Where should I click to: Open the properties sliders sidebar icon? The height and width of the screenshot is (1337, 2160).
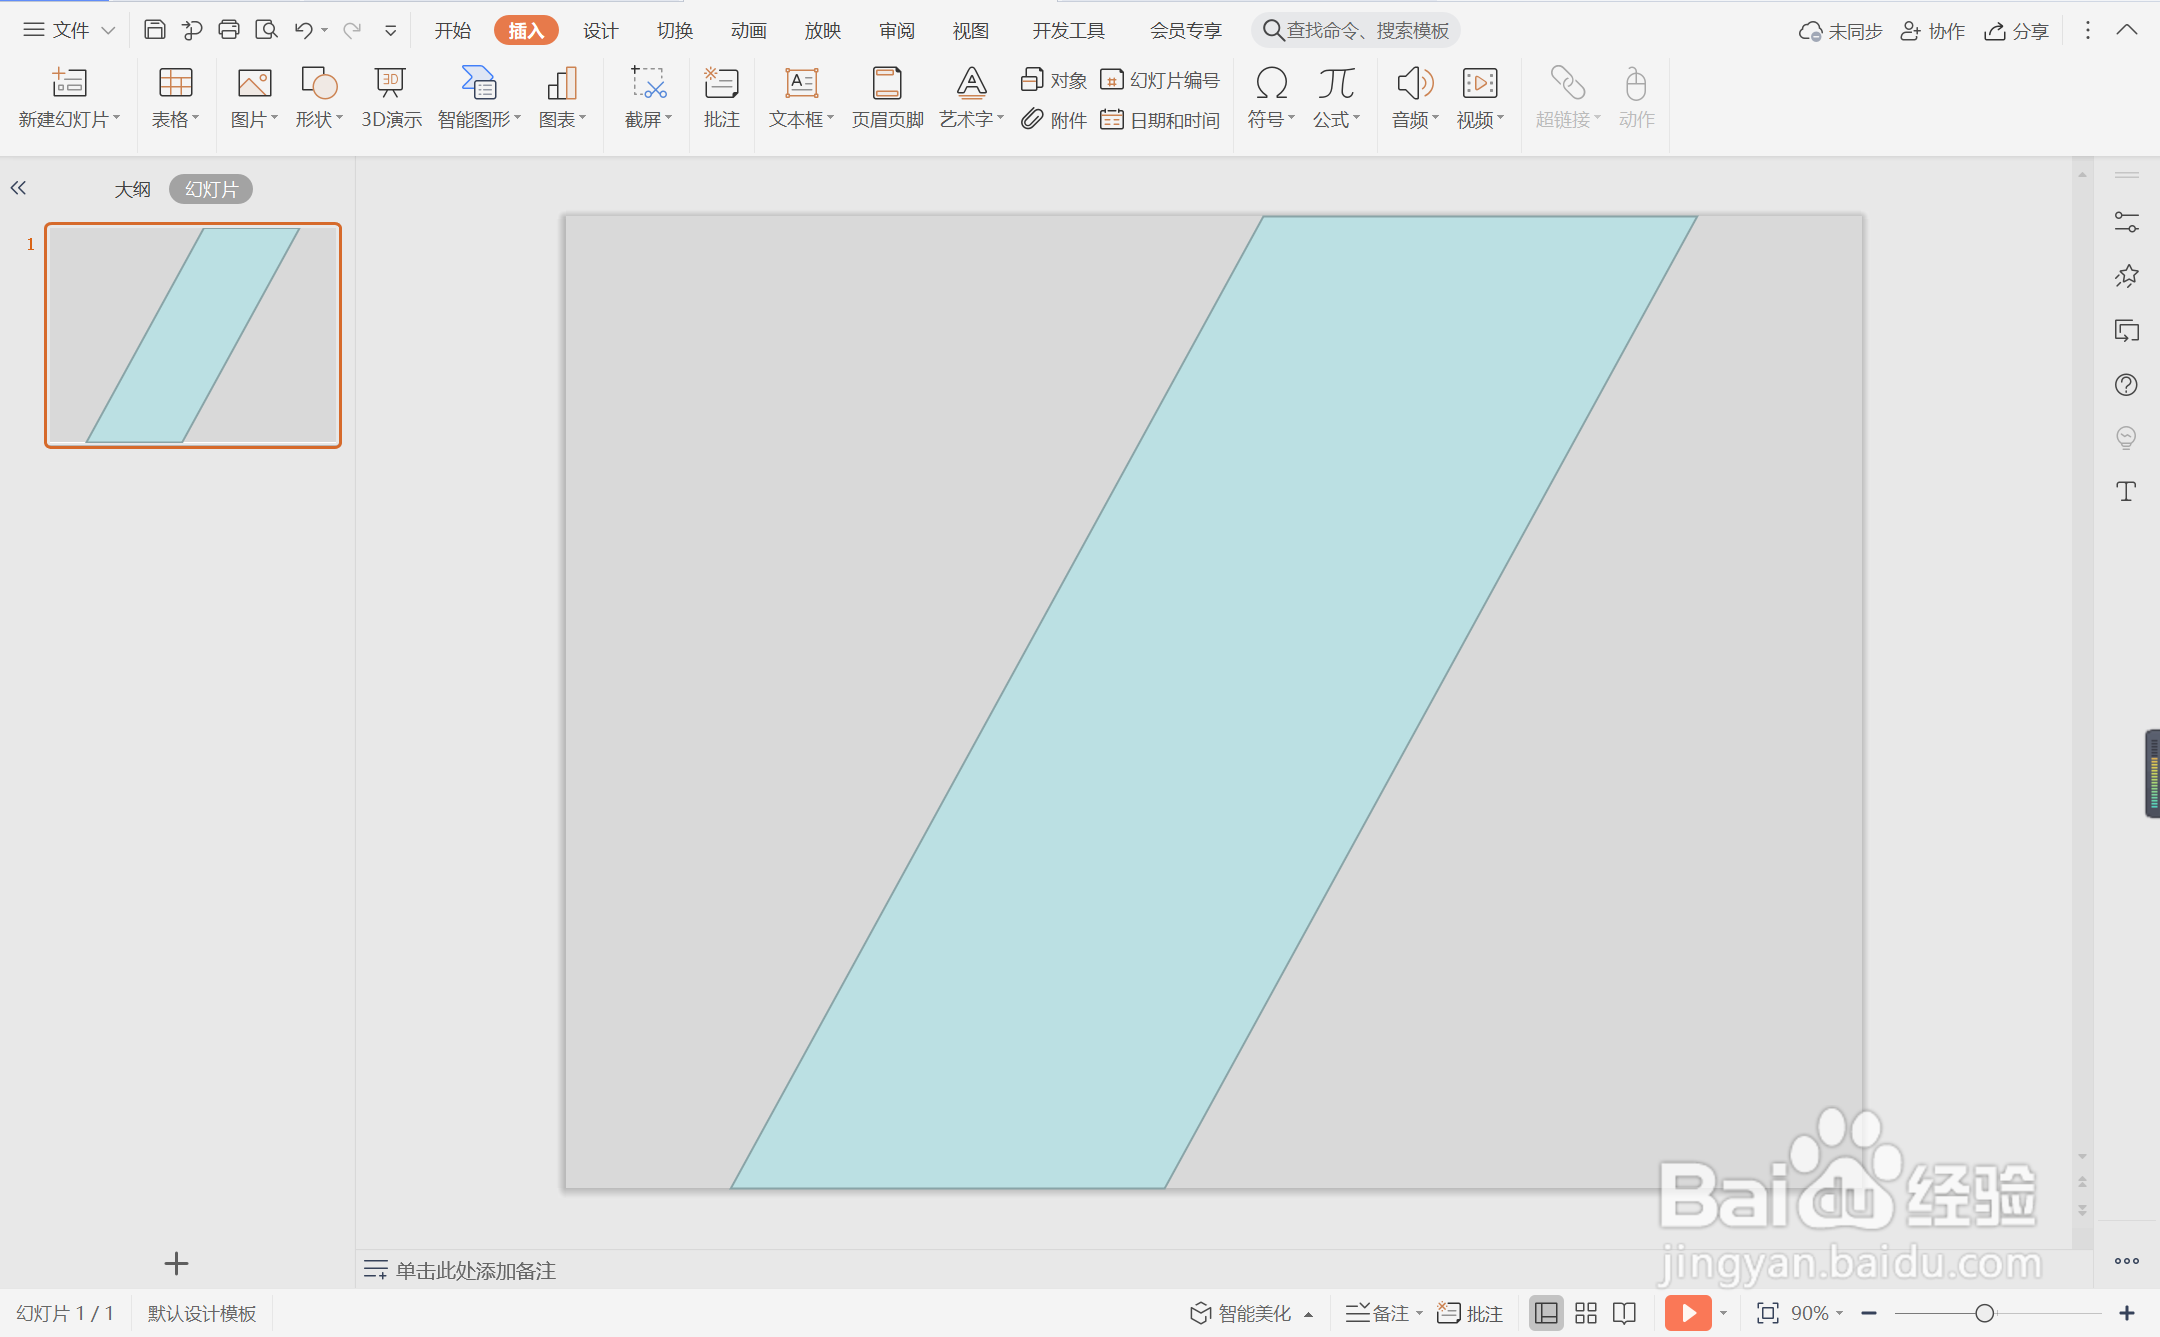point(2126,222)
